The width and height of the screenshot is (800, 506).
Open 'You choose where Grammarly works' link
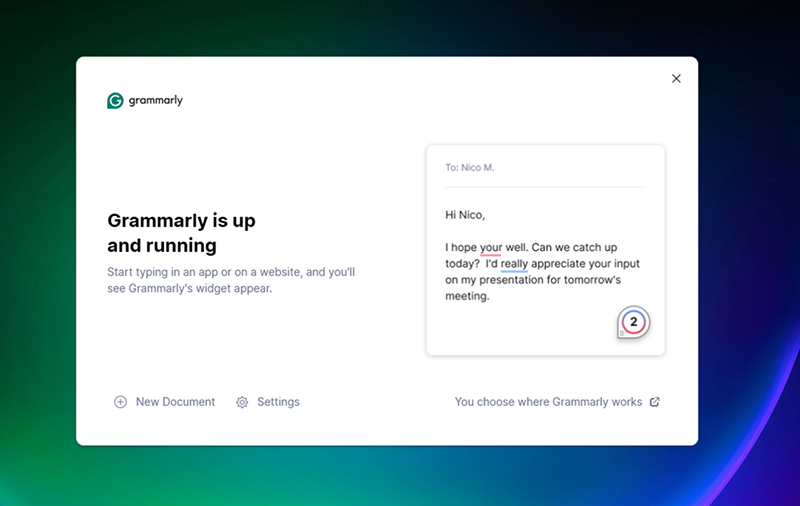[557, 402]
